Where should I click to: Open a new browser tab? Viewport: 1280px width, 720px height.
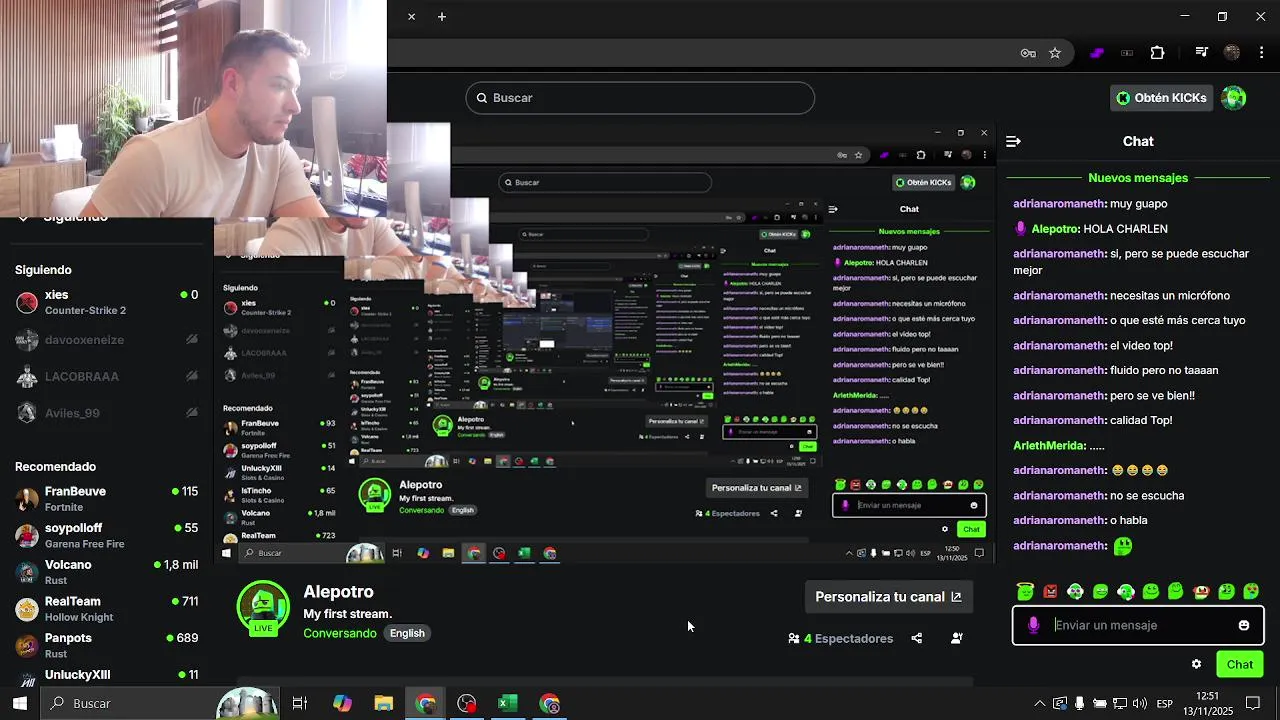(441, 17)
